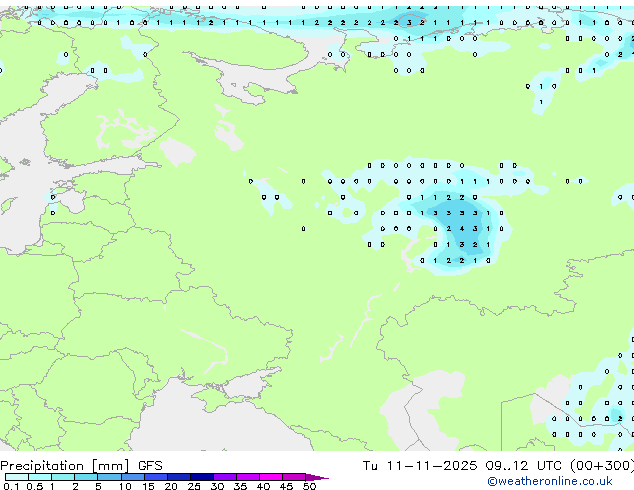Click the "10" legend scale label
This screenshot has width=634, height=490.
click(125, 486)
